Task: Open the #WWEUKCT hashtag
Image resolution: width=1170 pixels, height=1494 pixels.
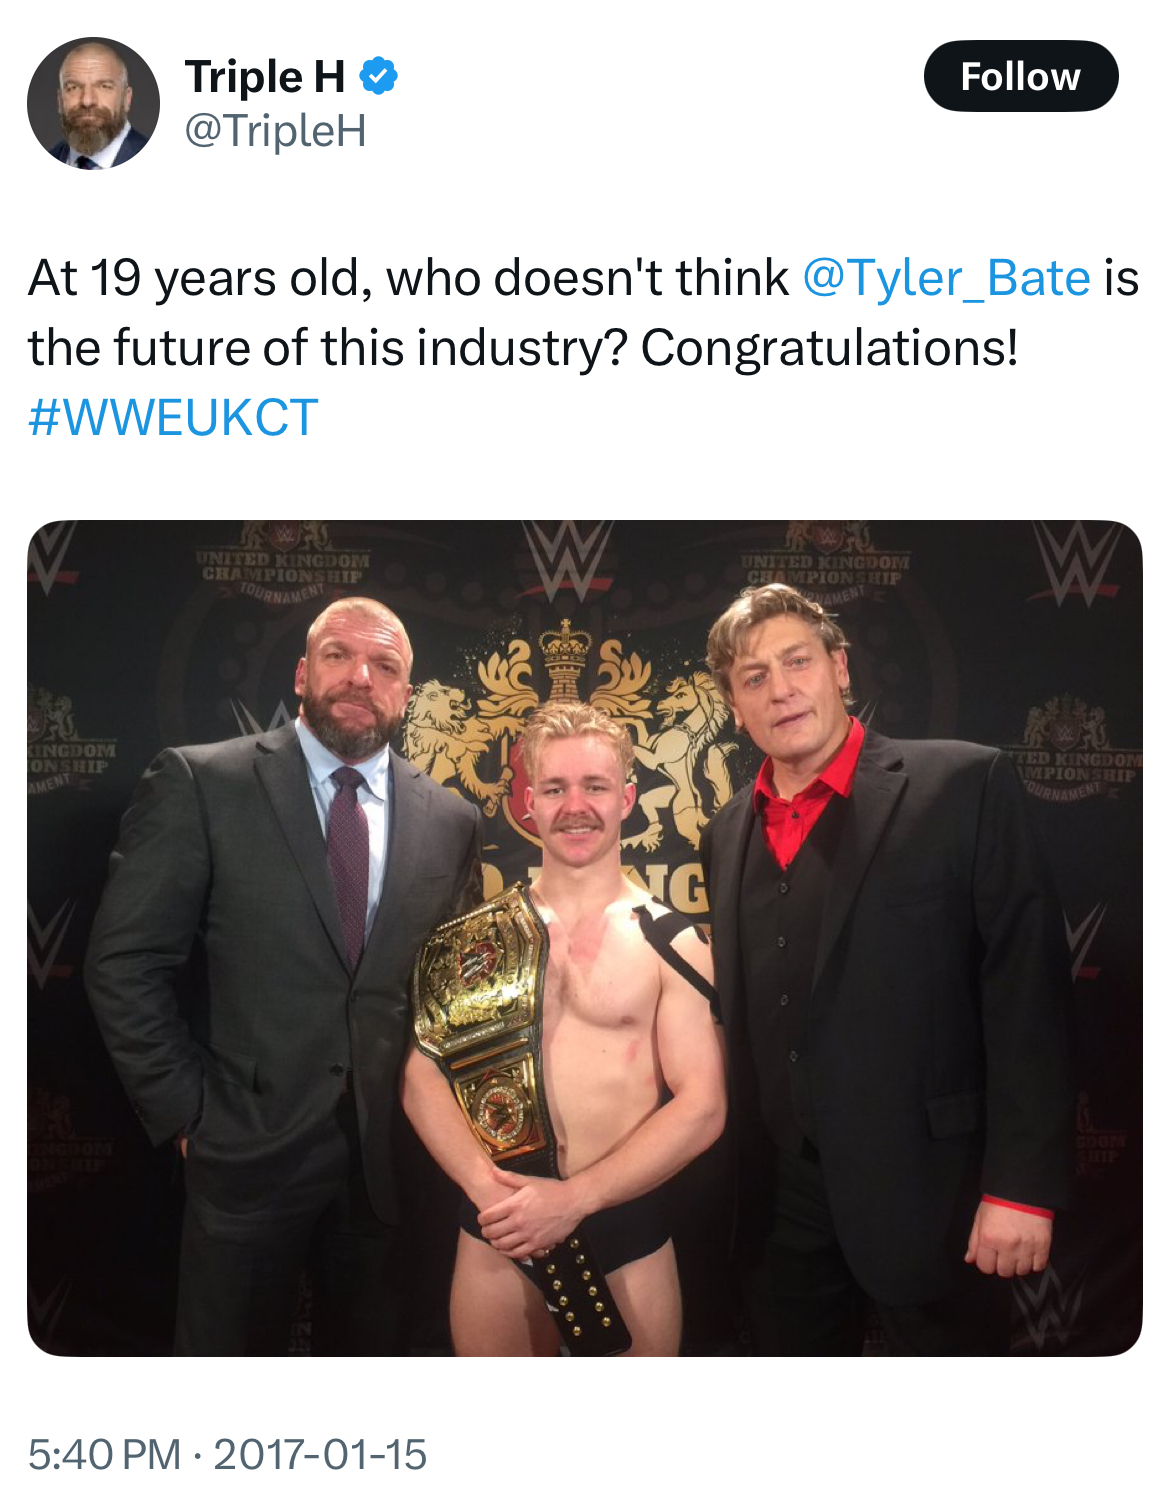Action: point(173,417)
